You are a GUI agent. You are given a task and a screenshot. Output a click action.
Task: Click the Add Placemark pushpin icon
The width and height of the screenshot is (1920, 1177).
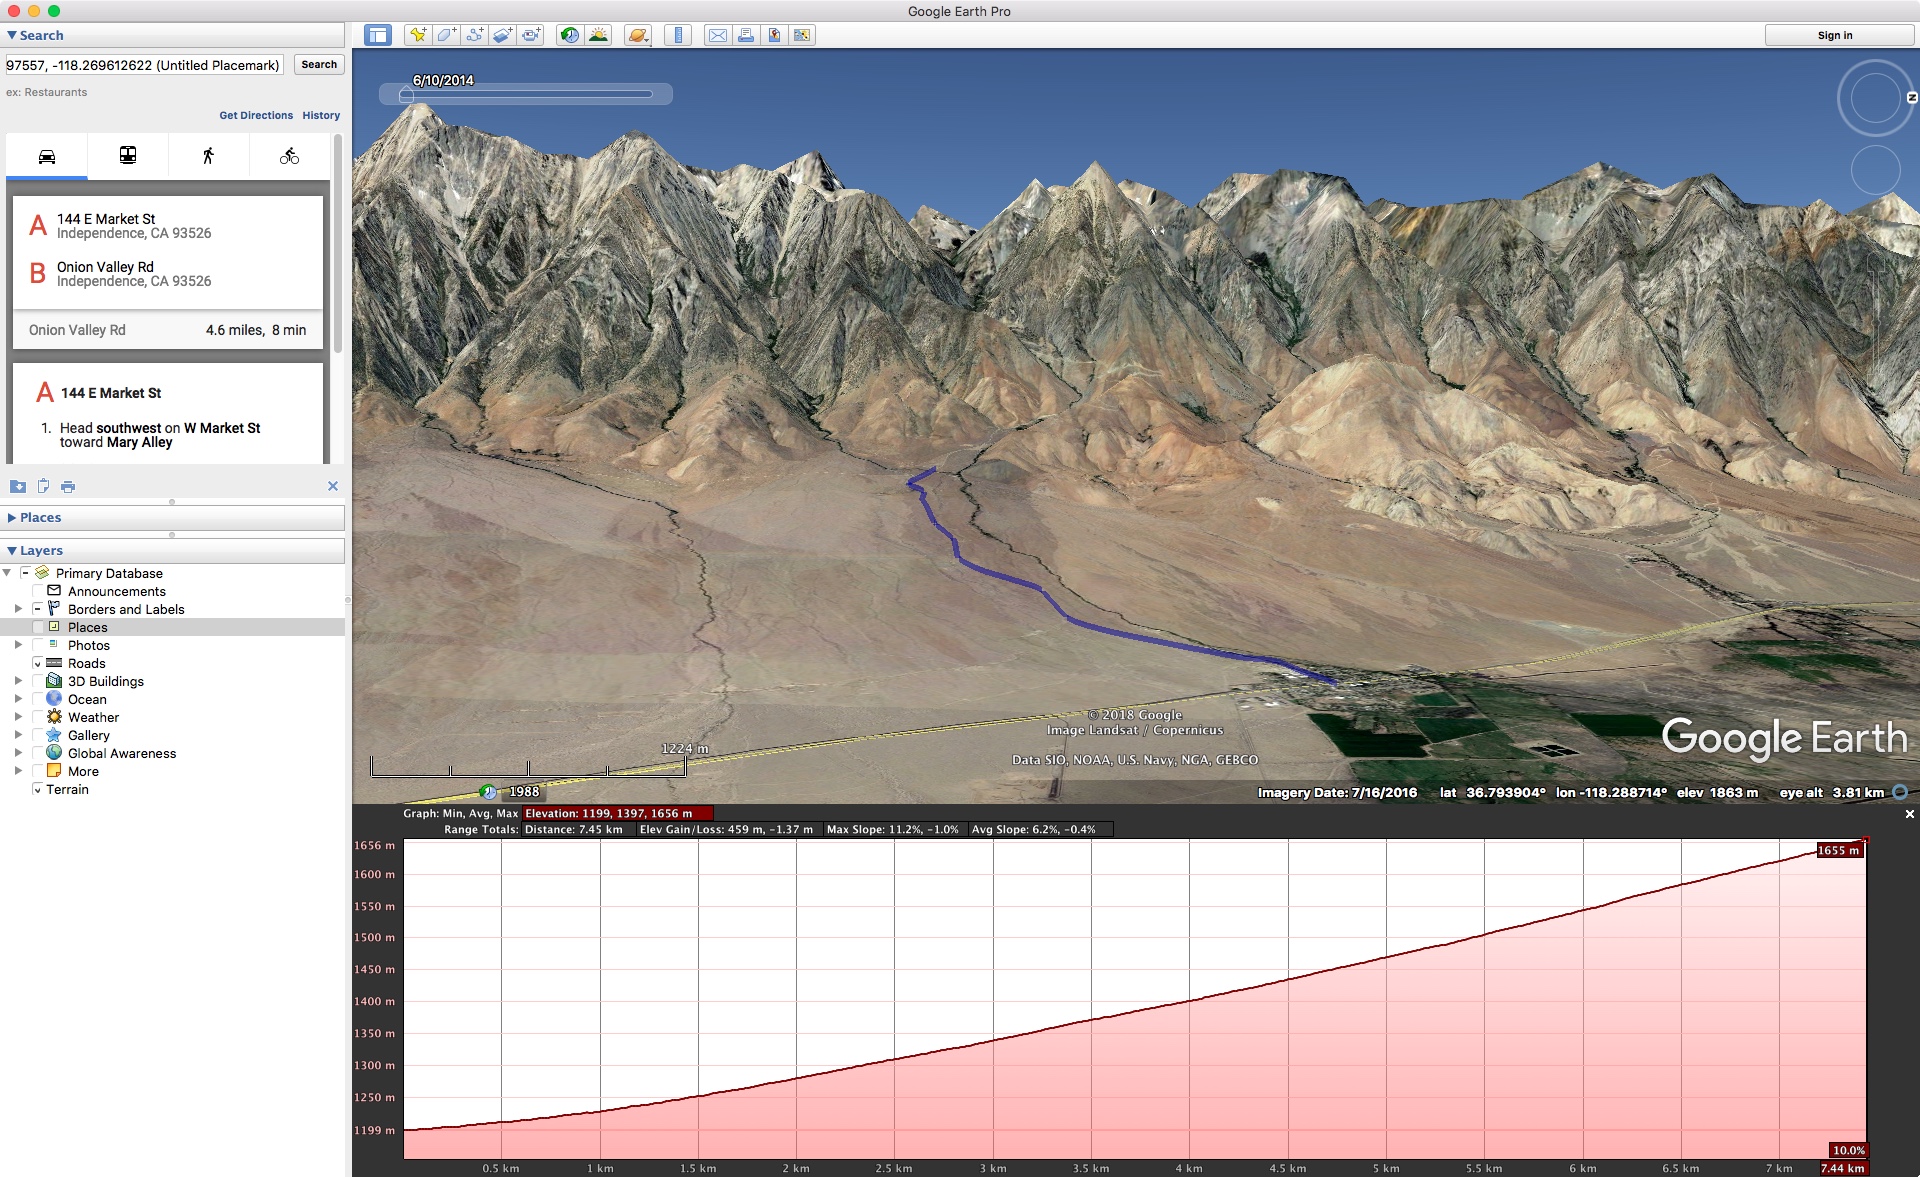418,35
